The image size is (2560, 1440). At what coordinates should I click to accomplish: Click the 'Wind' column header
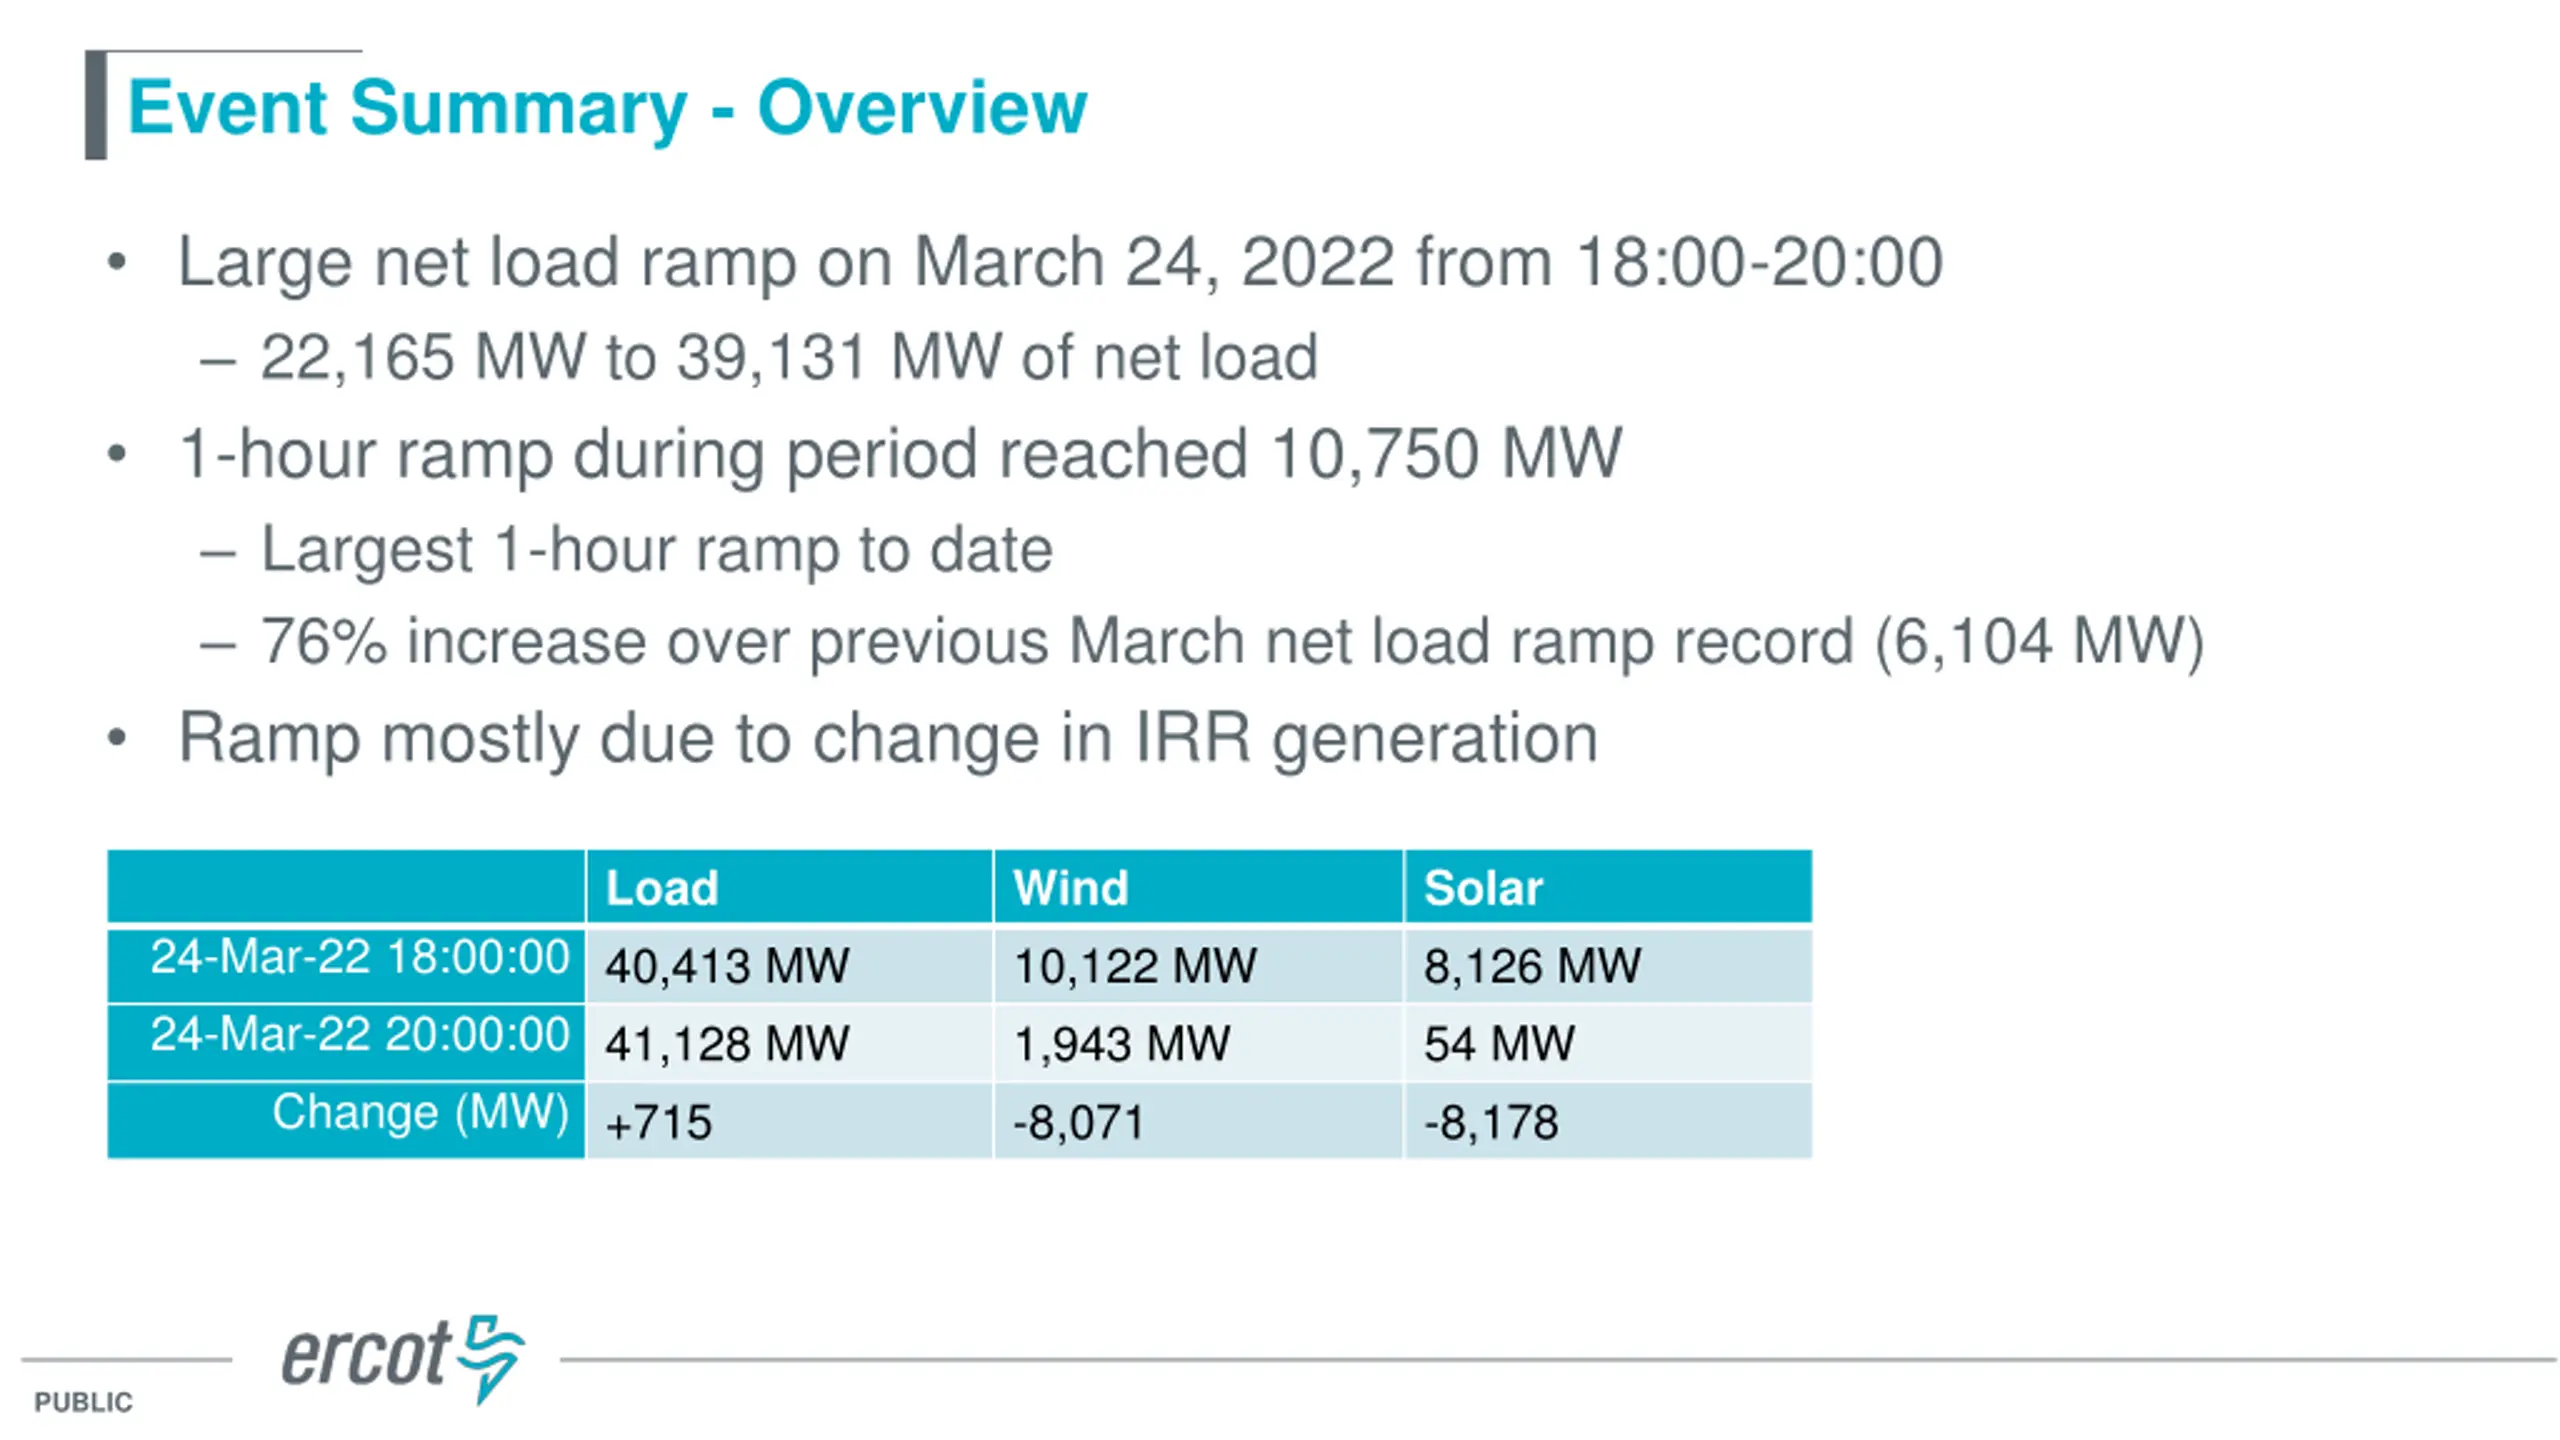(1198, 887)
